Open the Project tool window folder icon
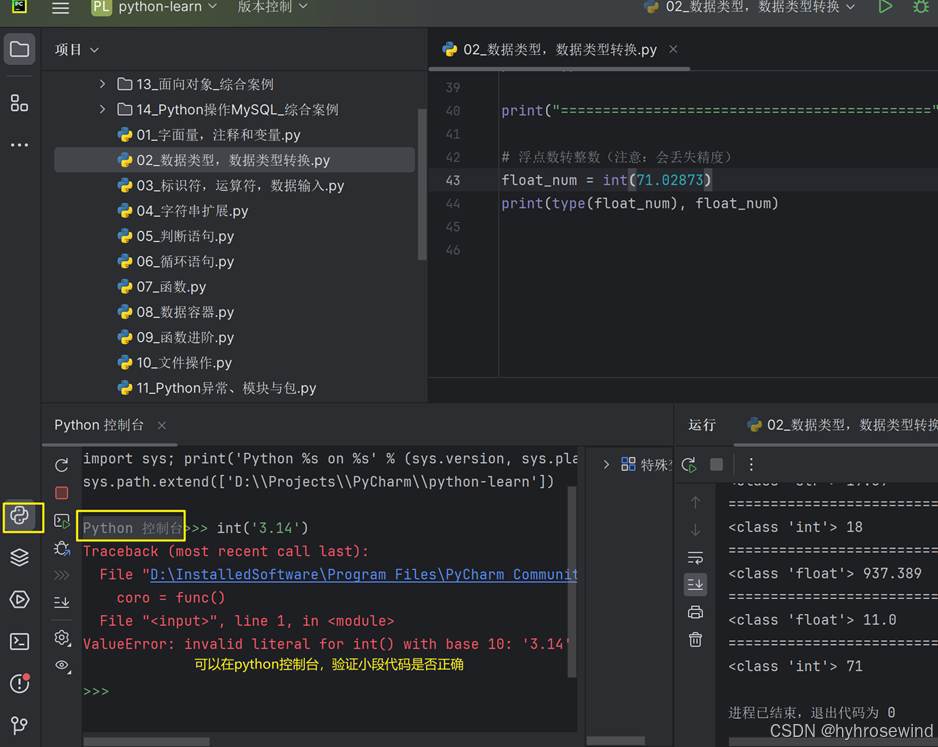This screenshot has height=747, width=938. (x=19, y=49)
